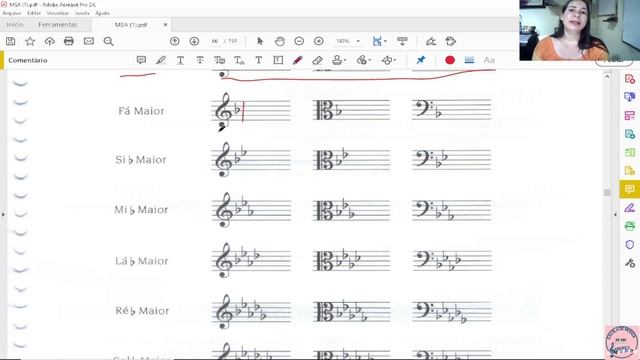Click the zoom percentage field

pyautogui.click(x=343, y=41)
